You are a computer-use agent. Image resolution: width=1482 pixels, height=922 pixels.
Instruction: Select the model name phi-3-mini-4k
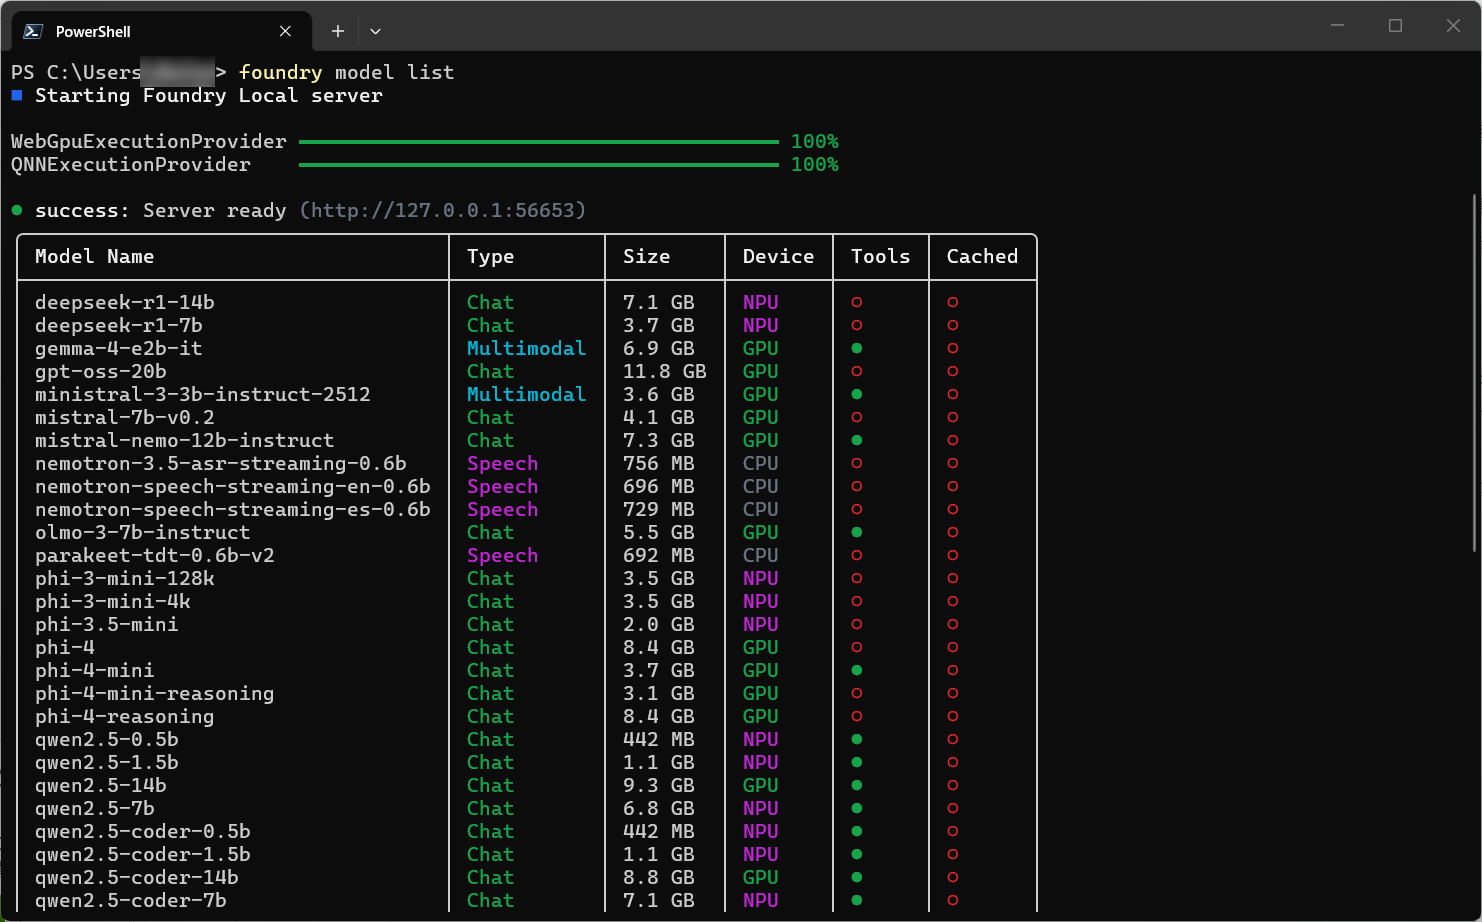(112, 601)
